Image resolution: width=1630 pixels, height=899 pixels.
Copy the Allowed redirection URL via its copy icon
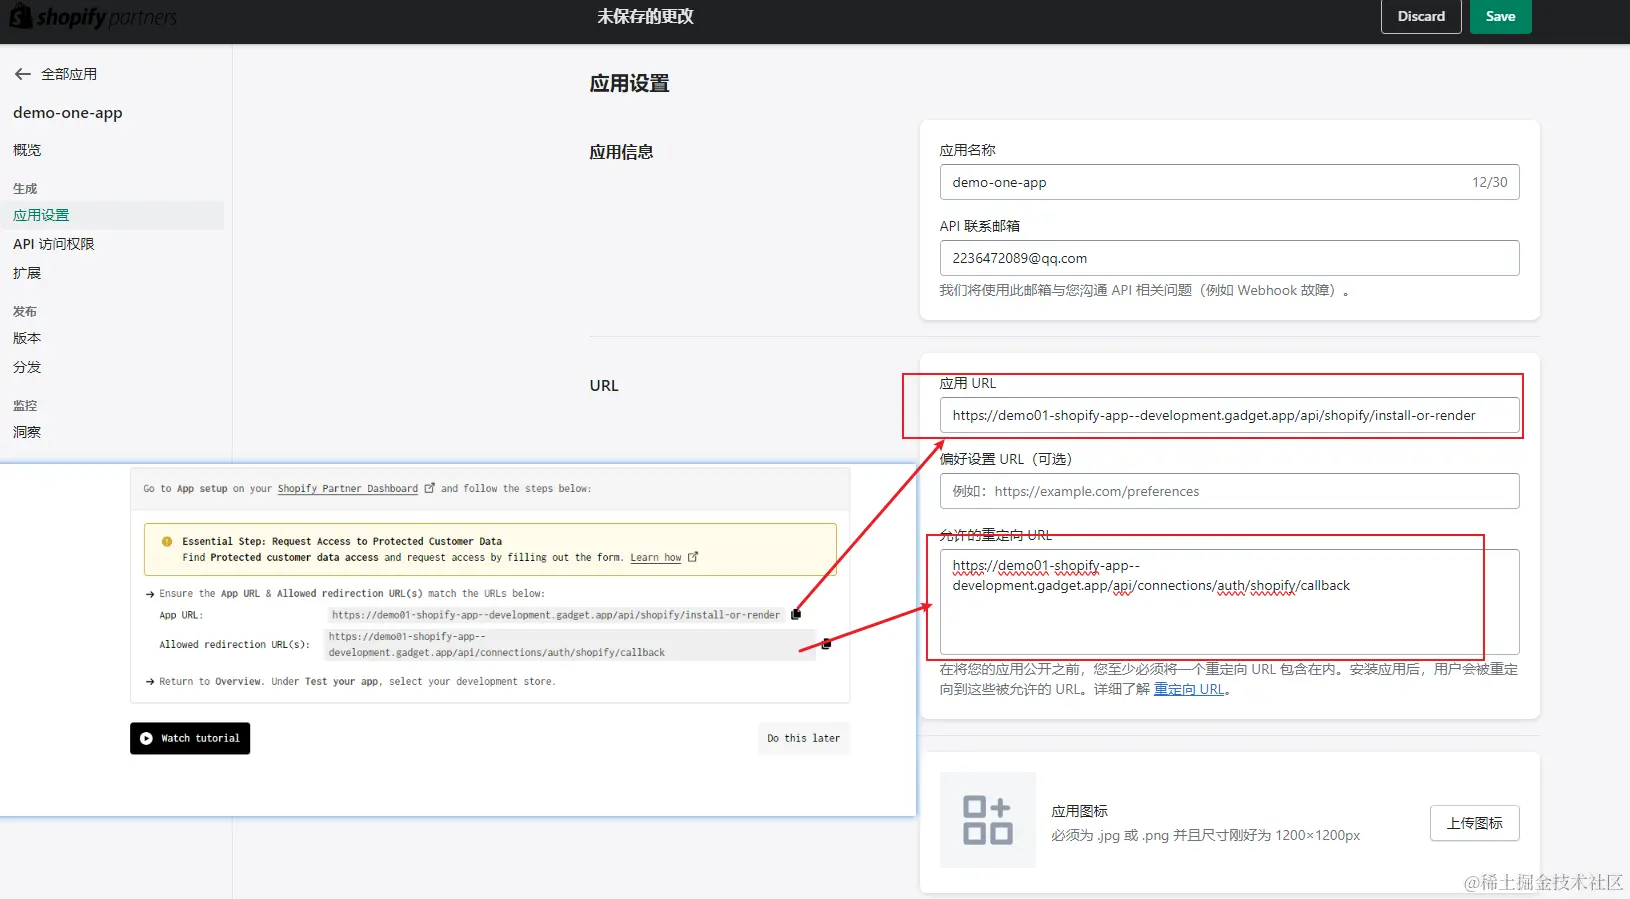point(826,644)
